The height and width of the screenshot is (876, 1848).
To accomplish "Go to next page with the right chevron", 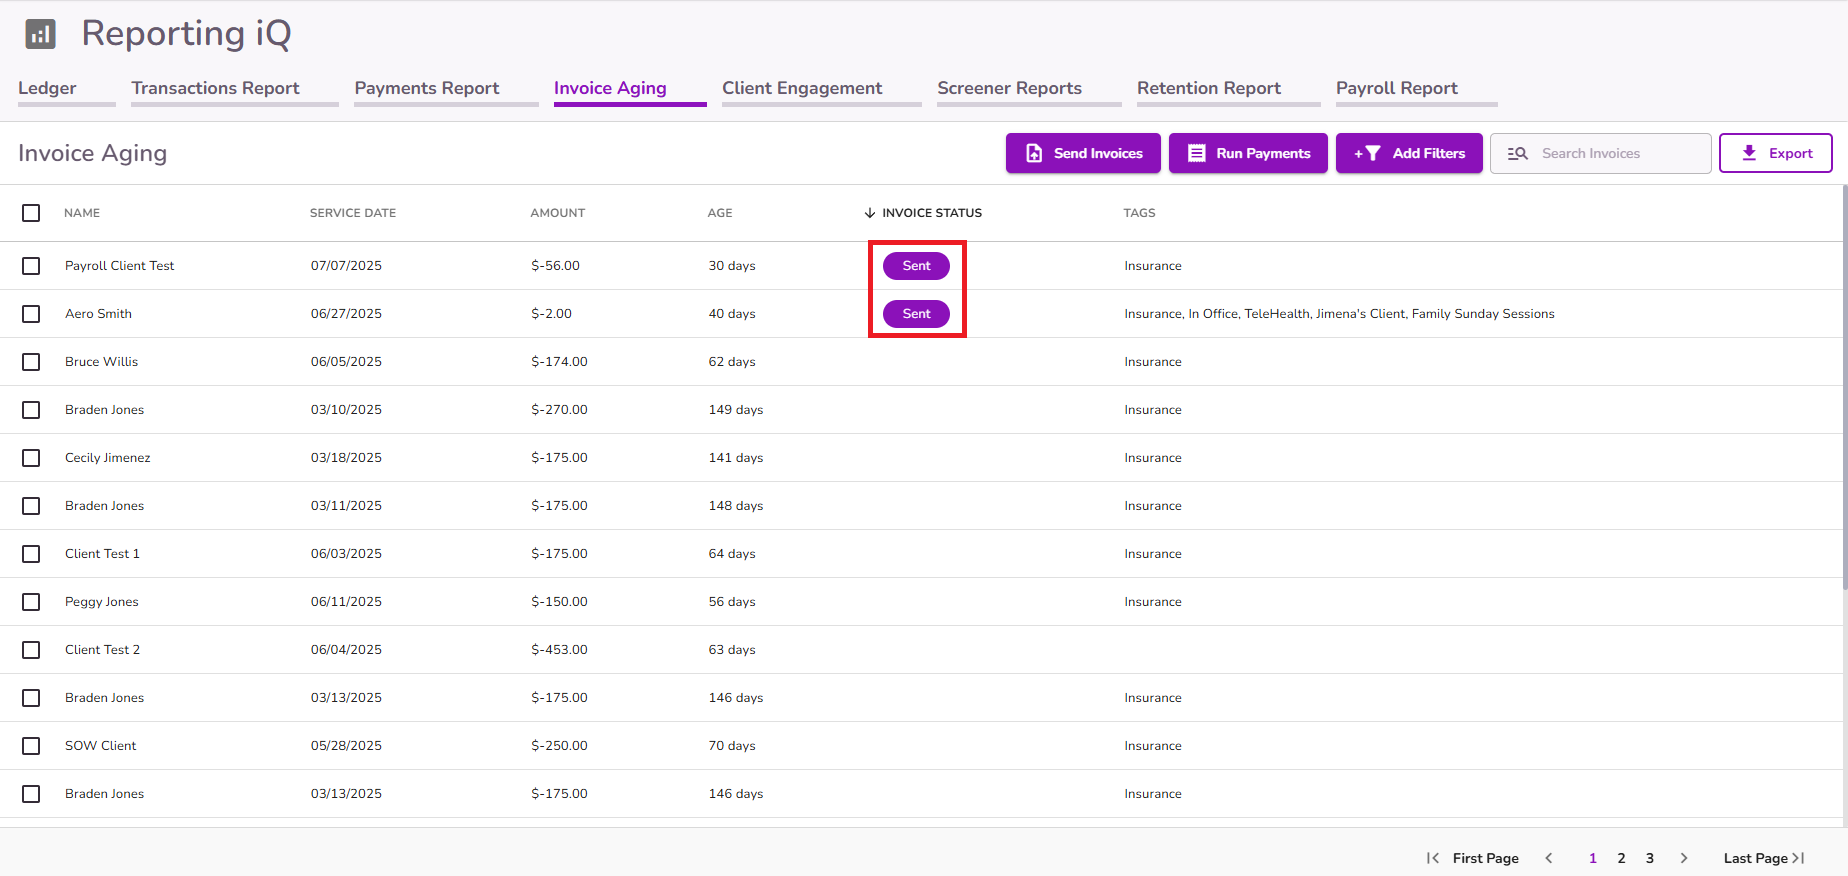I will (1684, 858).
